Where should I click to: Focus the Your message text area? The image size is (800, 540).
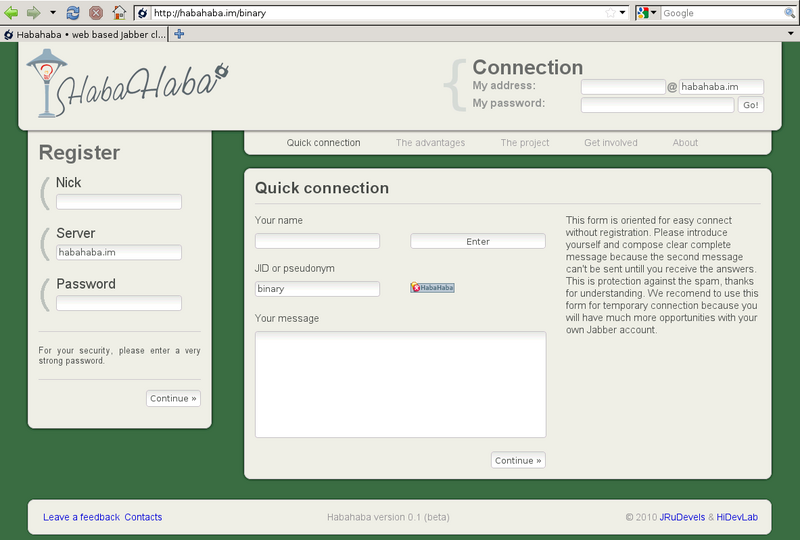point(400,384)
